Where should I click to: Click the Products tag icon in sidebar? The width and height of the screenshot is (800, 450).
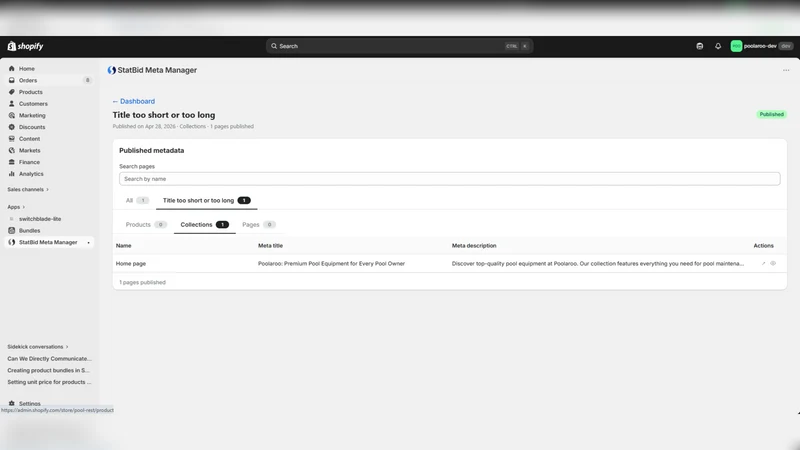pyautogui.click(x=12, y=92)
